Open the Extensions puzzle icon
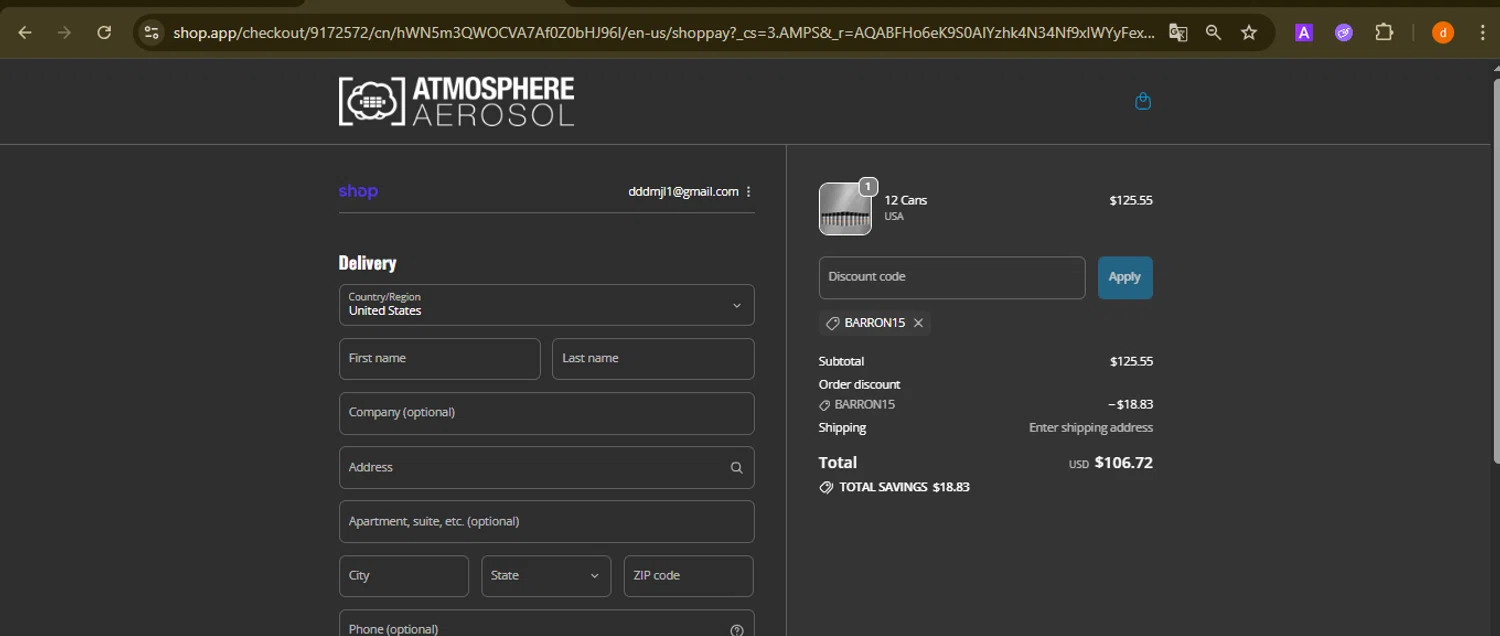This screenshot has width=1500, height=636. (x=1384, y=33)
